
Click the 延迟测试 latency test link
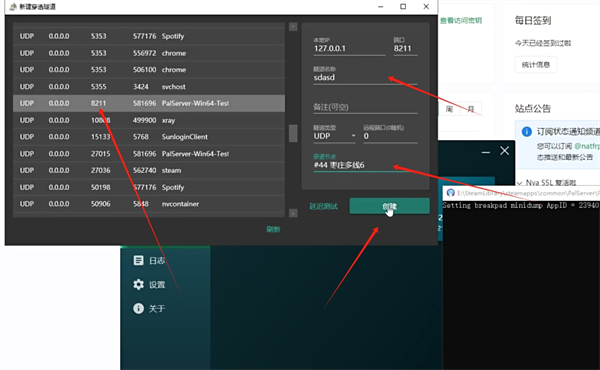(x=324, y=207)
